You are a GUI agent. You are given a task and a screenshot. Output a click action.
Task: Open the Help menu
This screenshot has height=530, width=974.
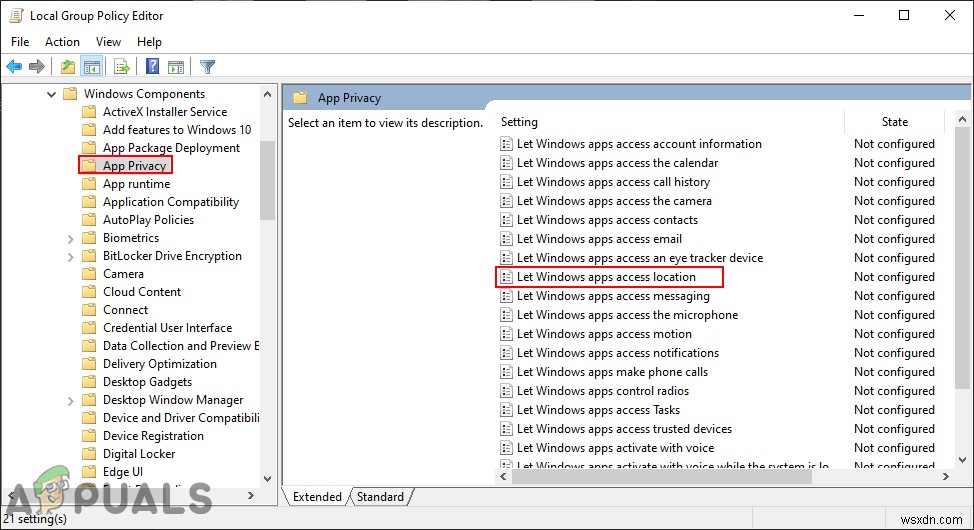click(149, 42)
